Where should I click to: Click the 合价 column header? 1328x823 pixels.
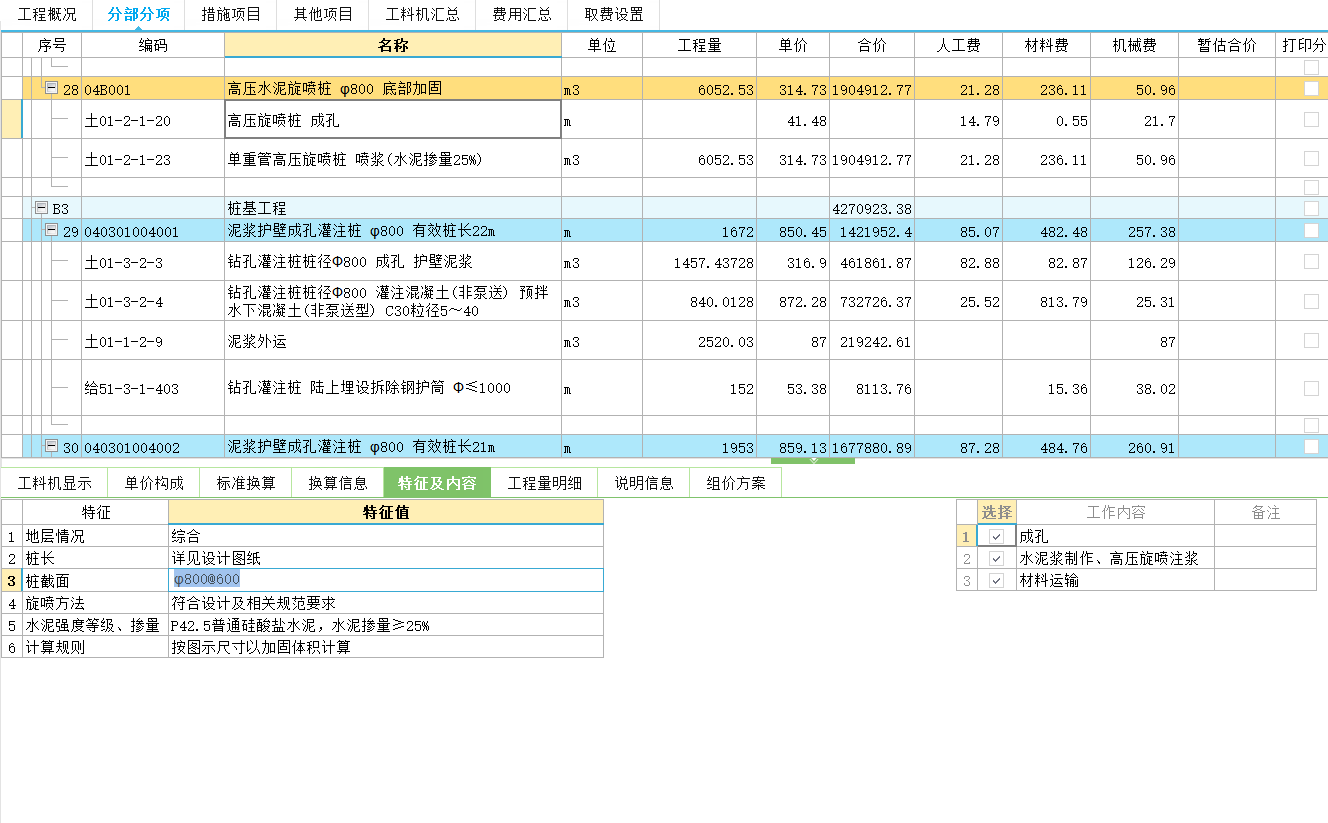pos(872,45)
